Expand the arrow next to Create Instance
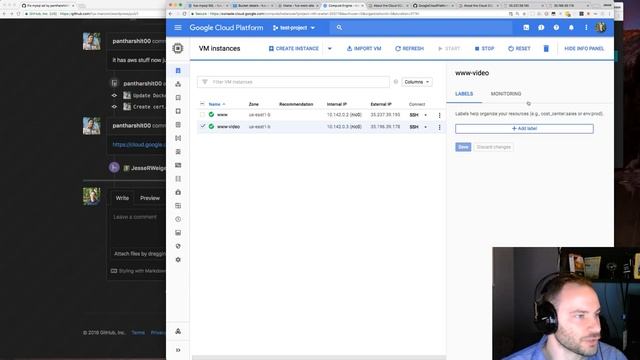The image size is (640, 360). 330,49
